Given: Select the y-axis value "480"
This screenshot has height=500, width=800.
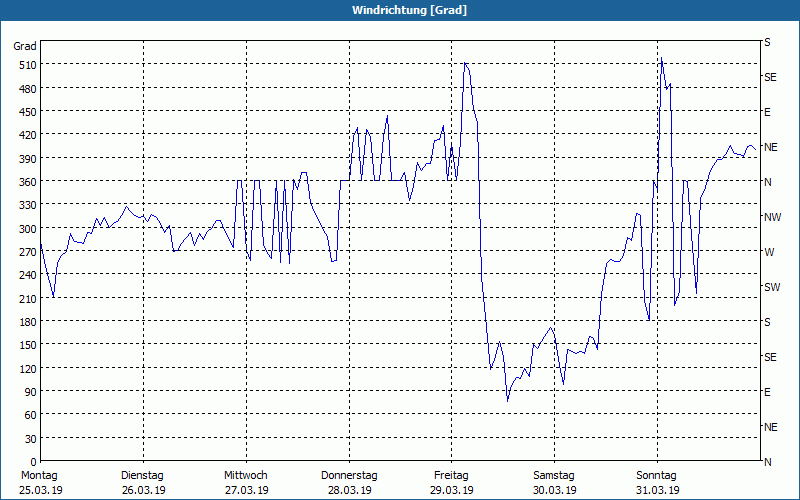Looking at the screenshot, I should click(28, 89).
